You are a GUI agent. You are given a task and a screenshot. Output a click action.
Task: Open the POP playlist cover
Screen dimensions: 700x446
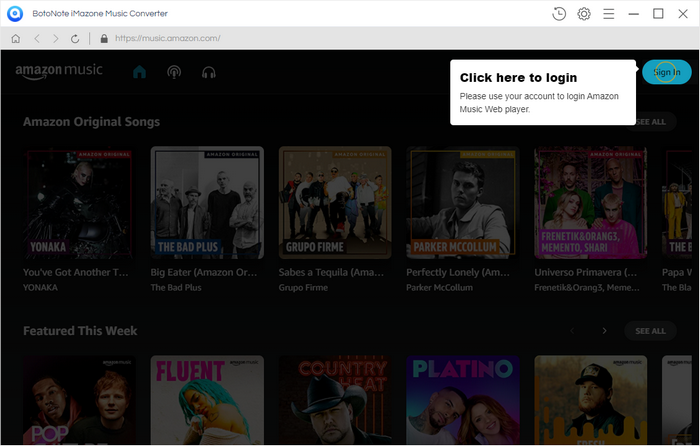(79, 400)
